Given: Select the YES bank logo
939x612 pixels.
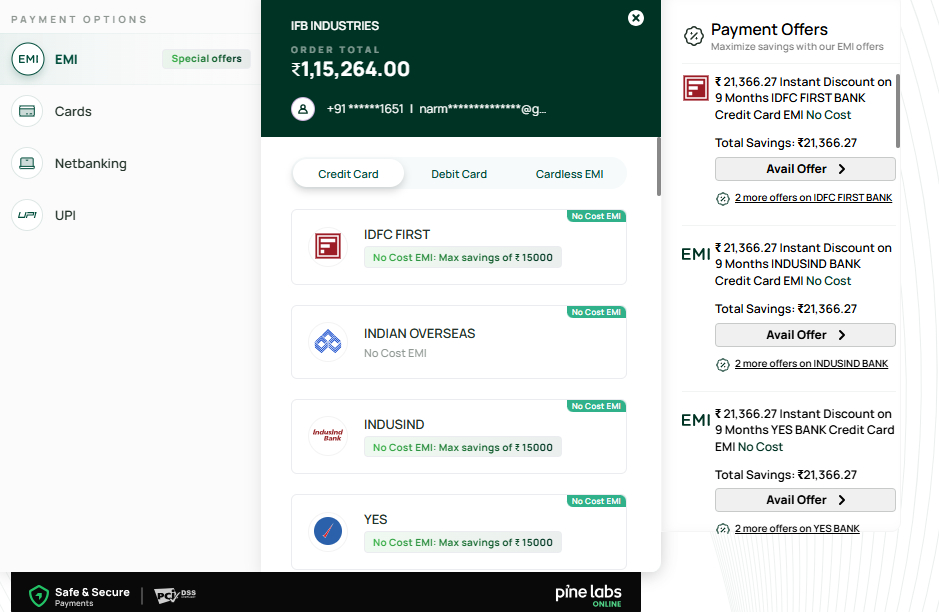Looking at the screenshot, I should (x=328, y=531).
